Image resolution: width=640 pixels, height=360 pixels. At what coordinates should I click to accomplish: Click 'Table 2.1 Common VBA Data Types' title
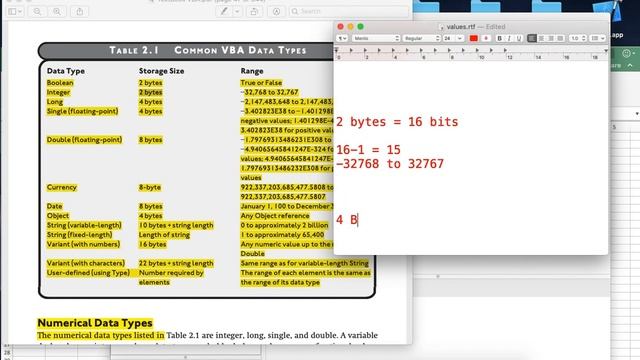click(x=208, y=50)
